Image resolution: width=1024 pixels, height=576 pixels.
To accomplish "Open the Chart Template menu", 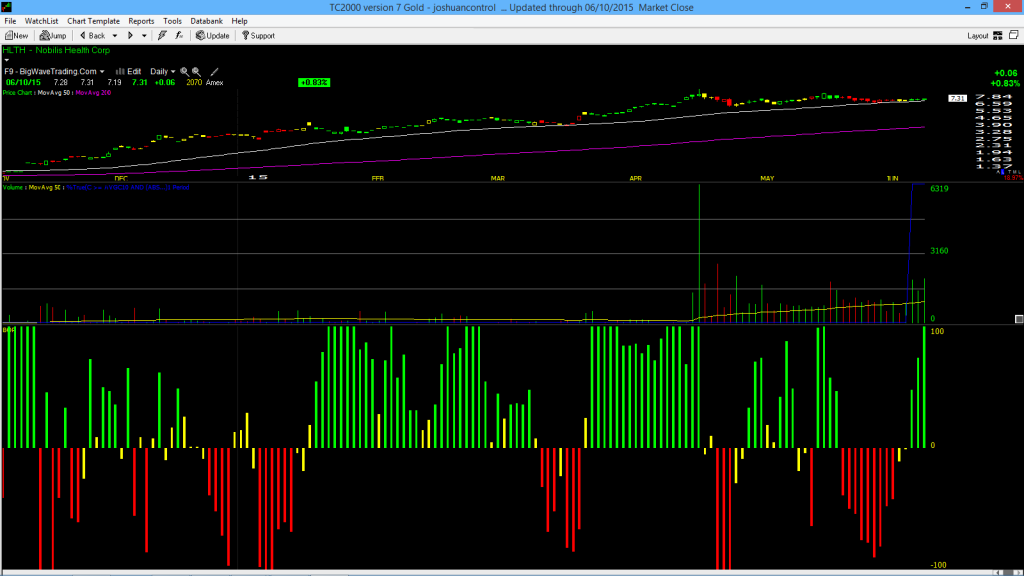I will pyautogui.click(x=93, y=21).
